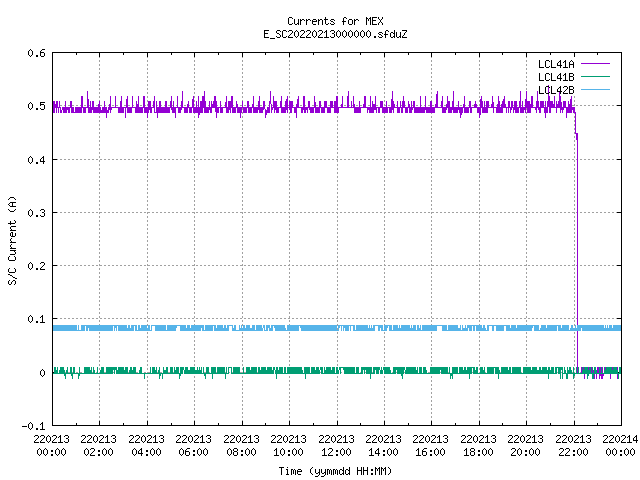This screenshot has height=480, width=640.
Task: Click the x-axis tick 220214 00:00
Action: [x=620, y=446]
